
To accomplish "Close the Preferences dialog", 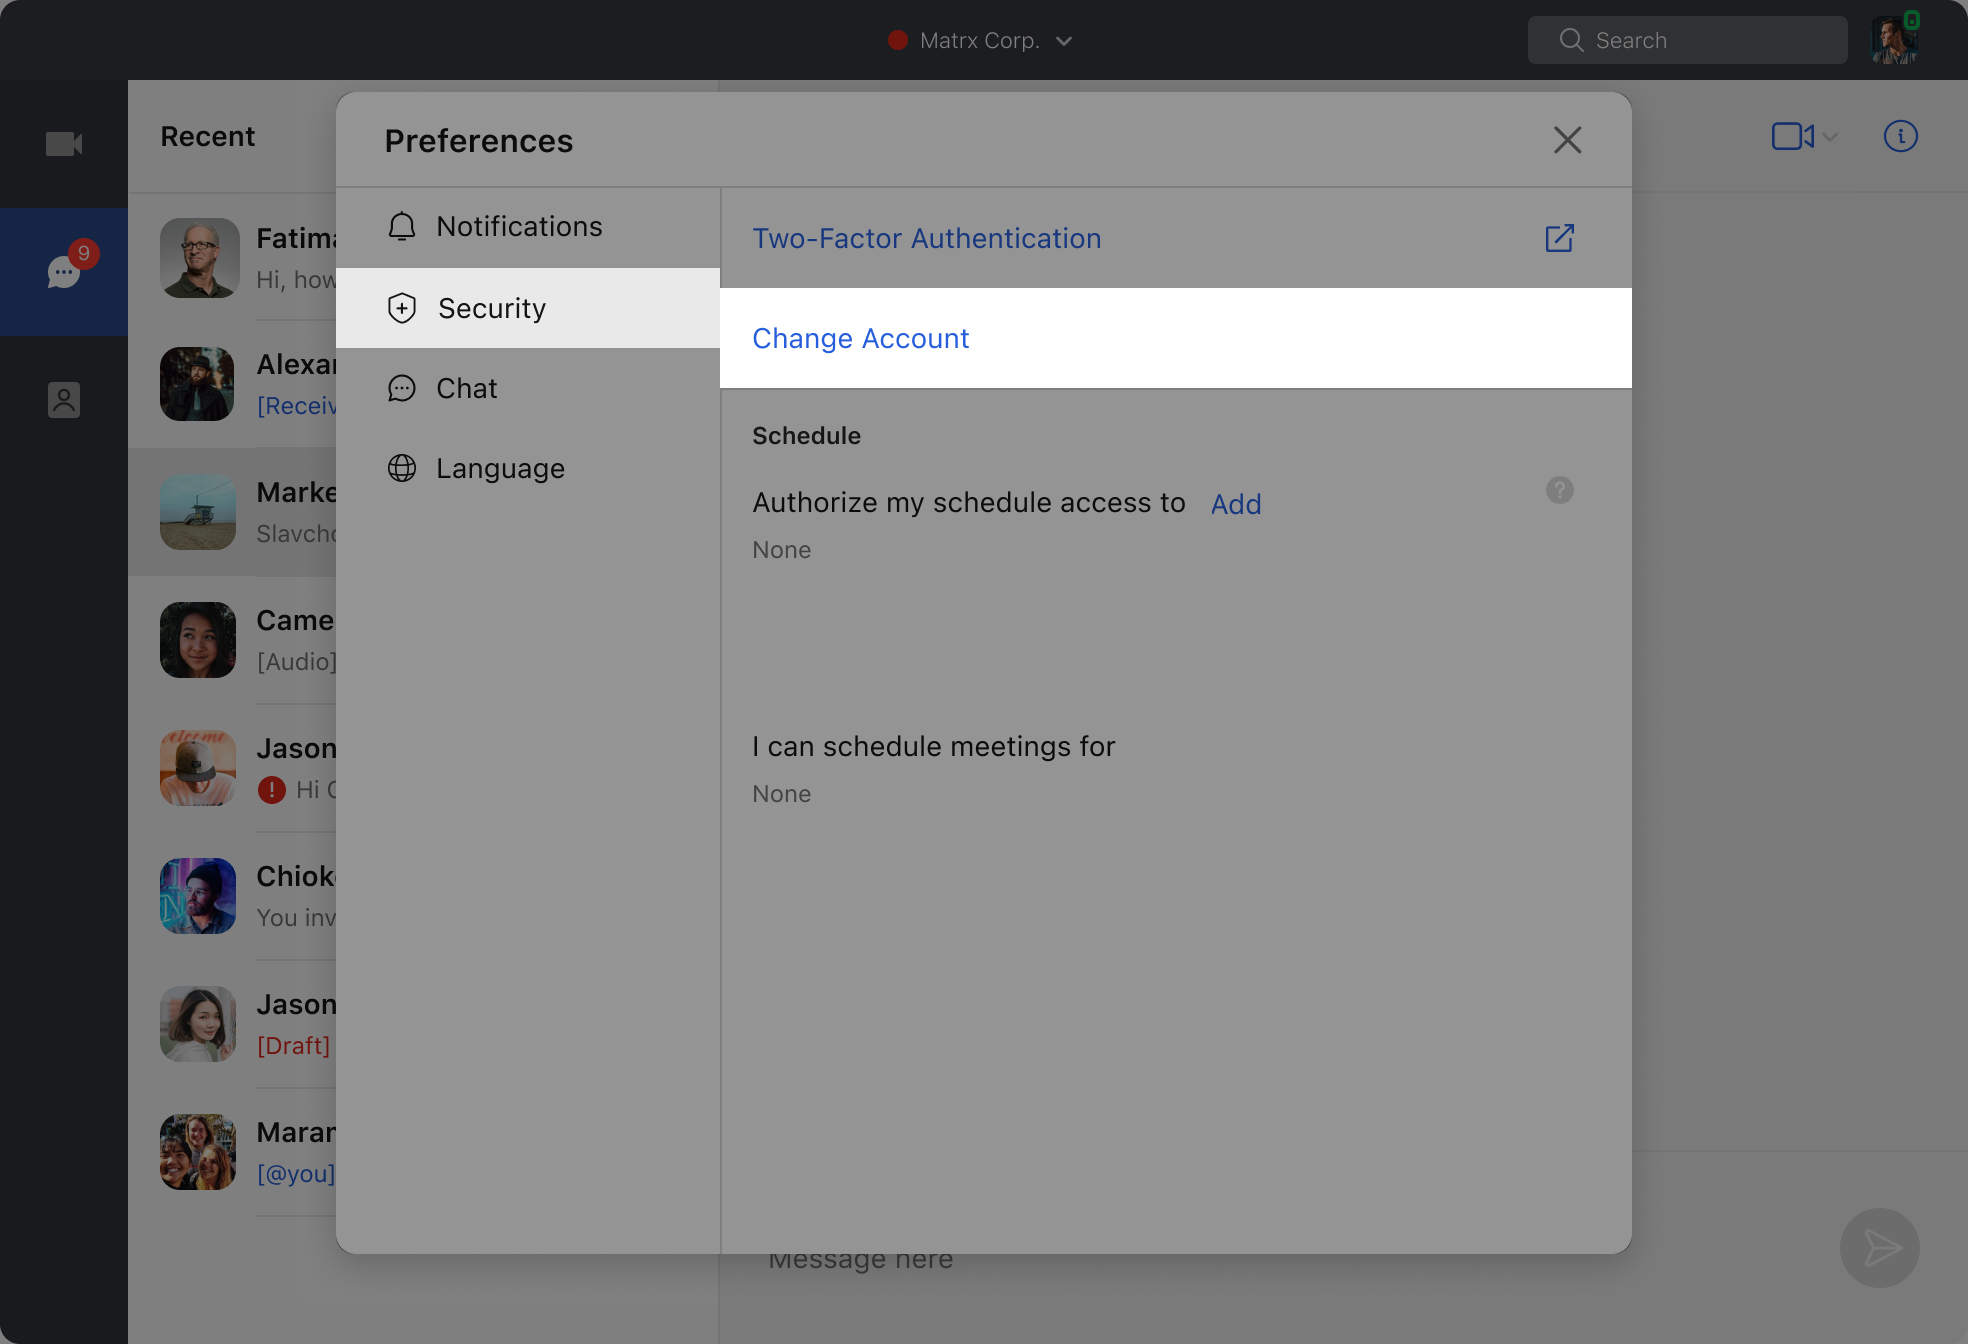I will tap(1567, 140).
